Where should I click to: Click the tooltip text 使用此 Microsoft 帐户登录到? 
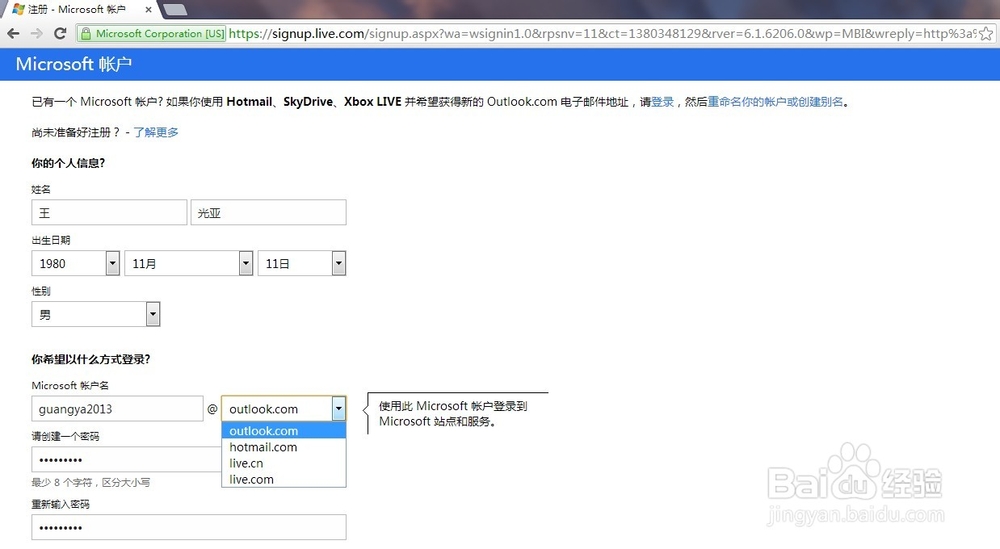[x=453, y=406]
